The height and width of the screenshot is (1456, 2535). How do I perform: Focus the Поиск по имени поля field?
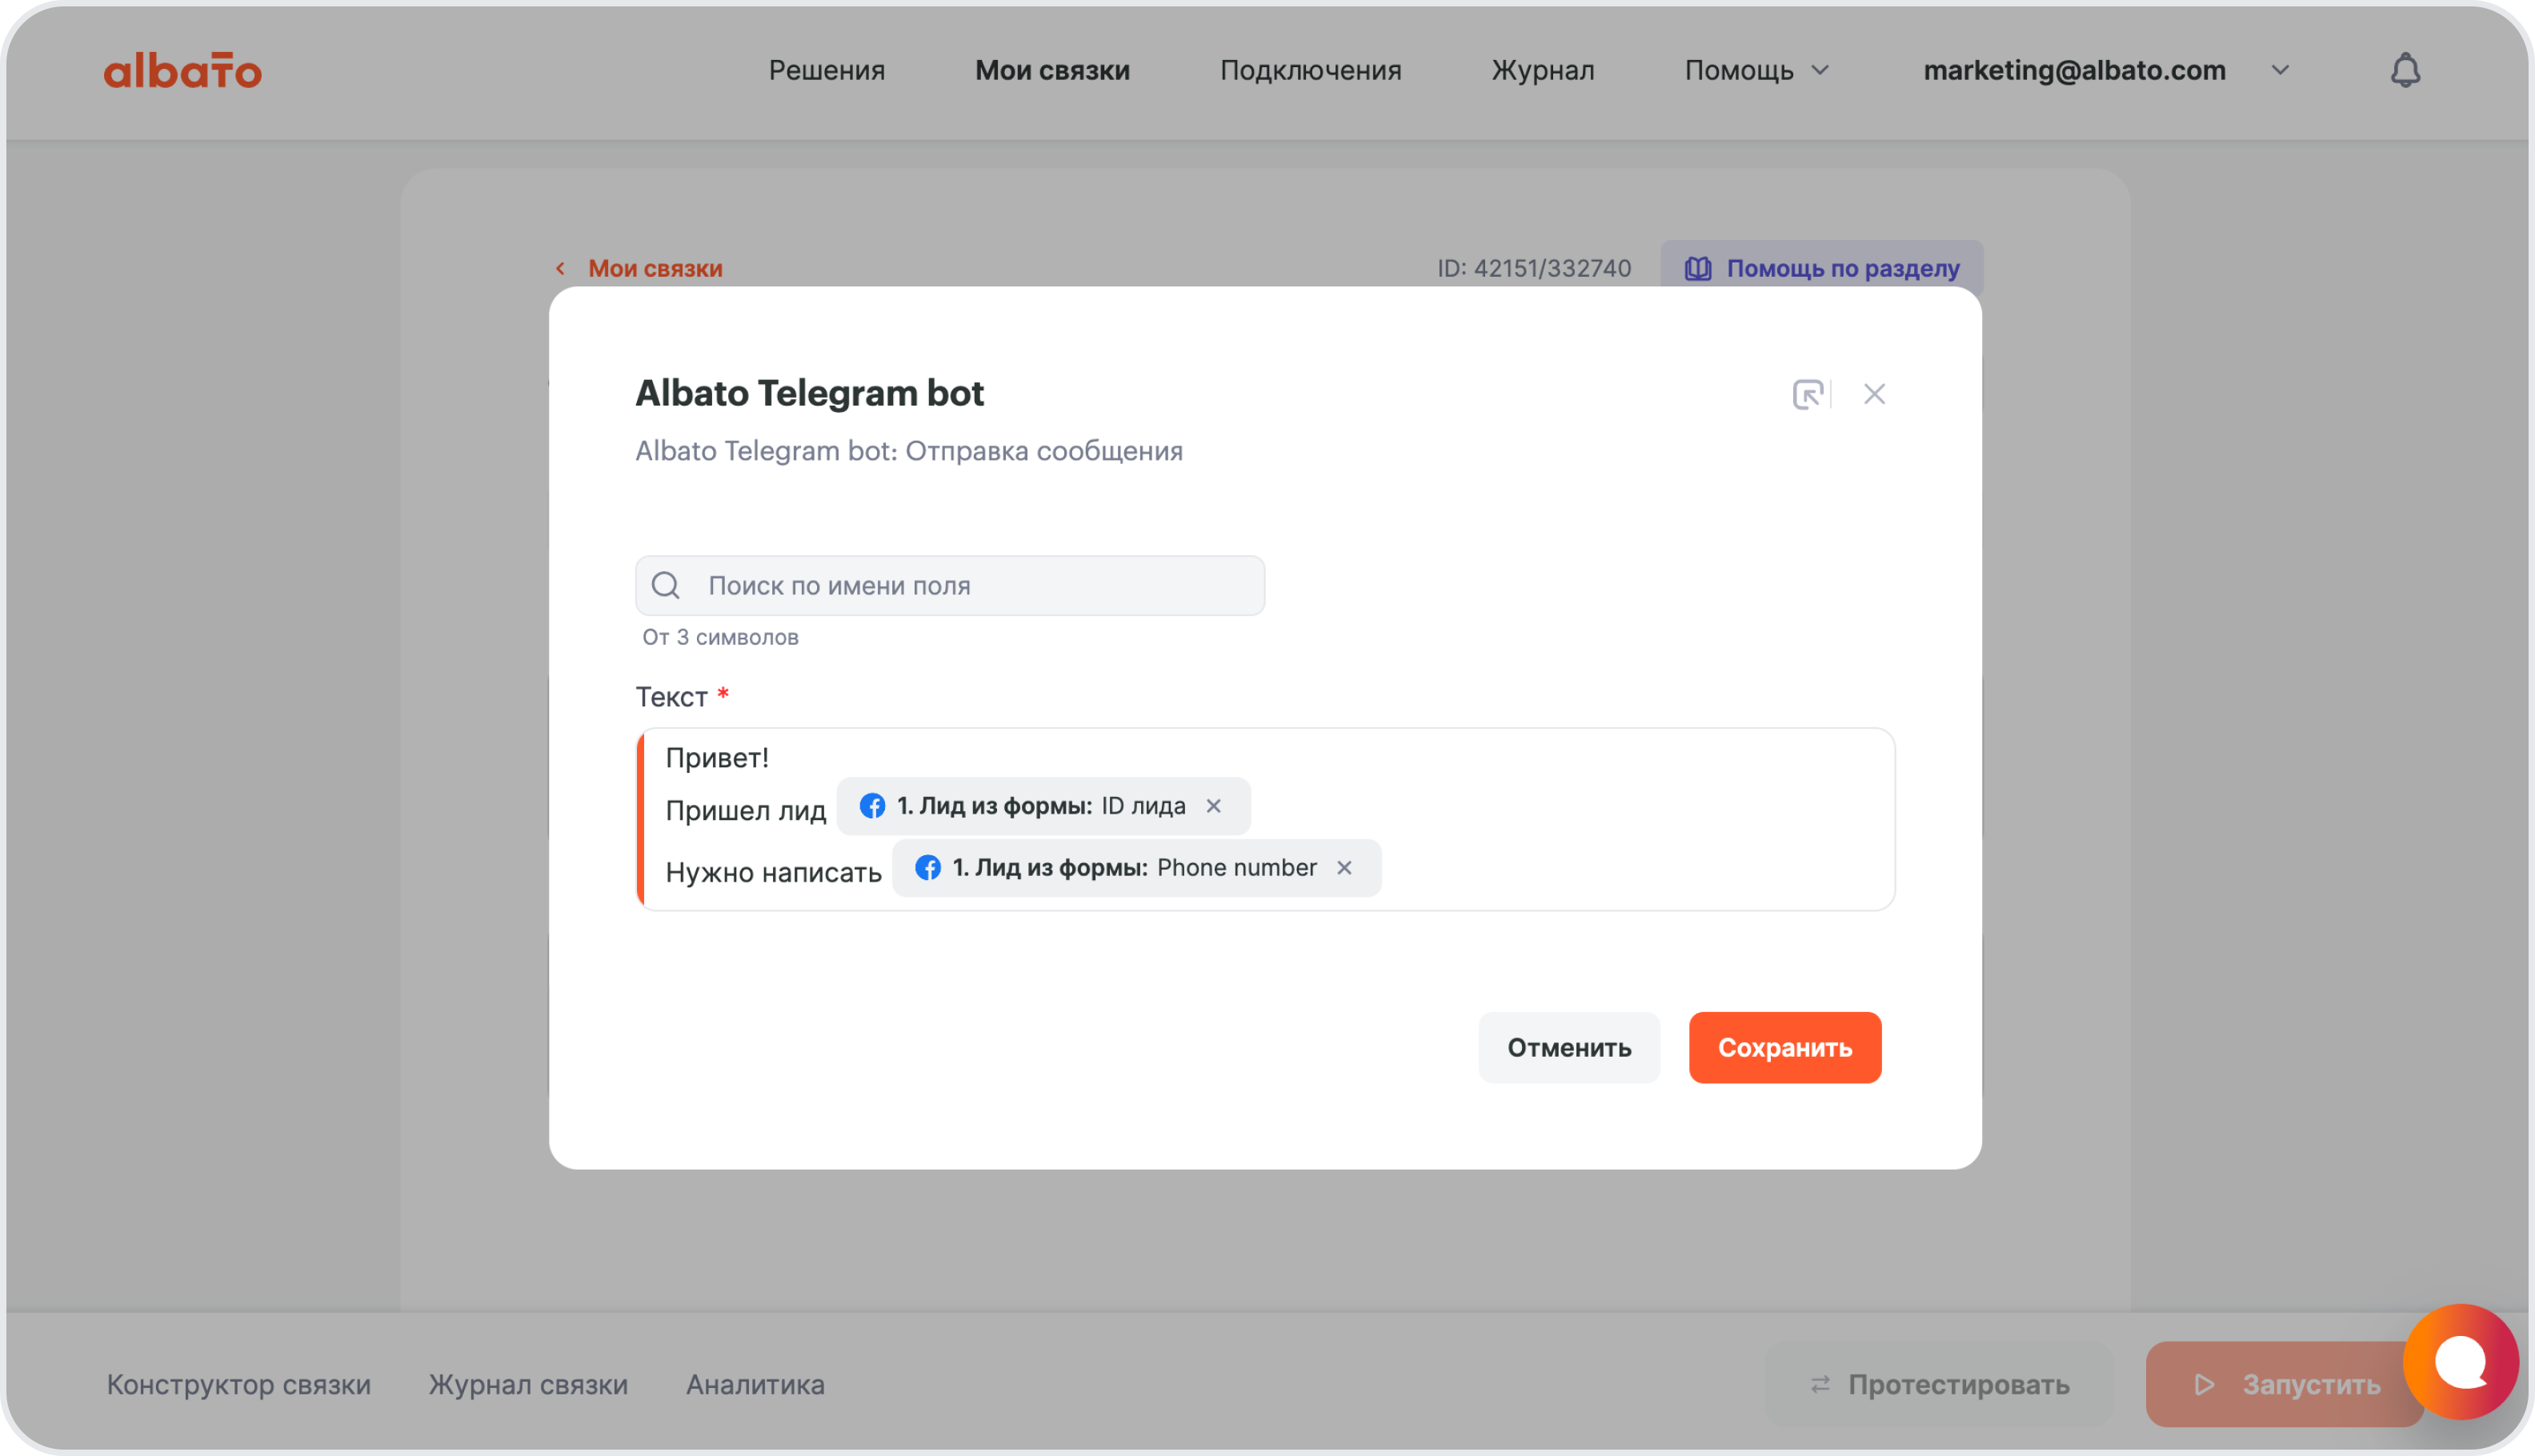pyautogui.click(x=949, y=586)
